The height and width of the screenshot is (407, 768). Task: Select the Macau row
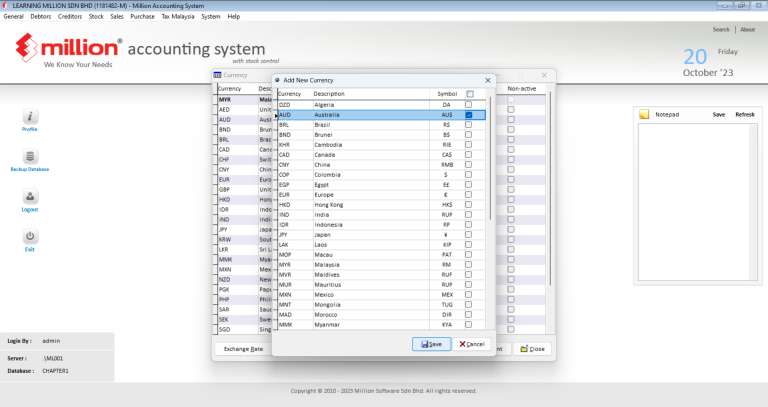click(x=382, y=255)
